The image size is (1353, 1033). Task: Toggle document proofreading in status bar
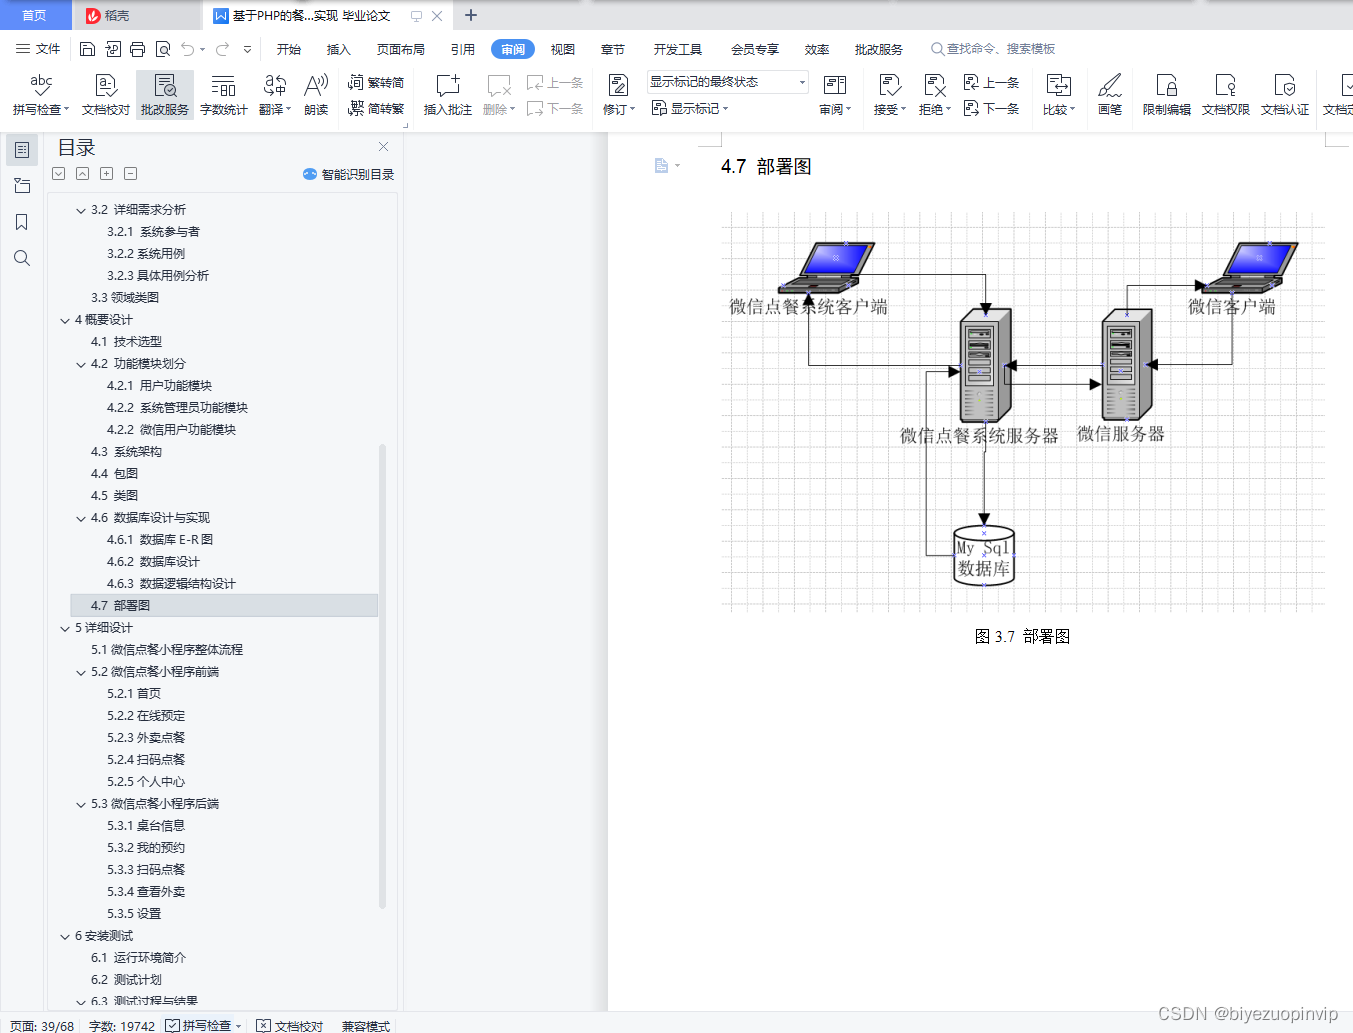tap(290, 1025)
